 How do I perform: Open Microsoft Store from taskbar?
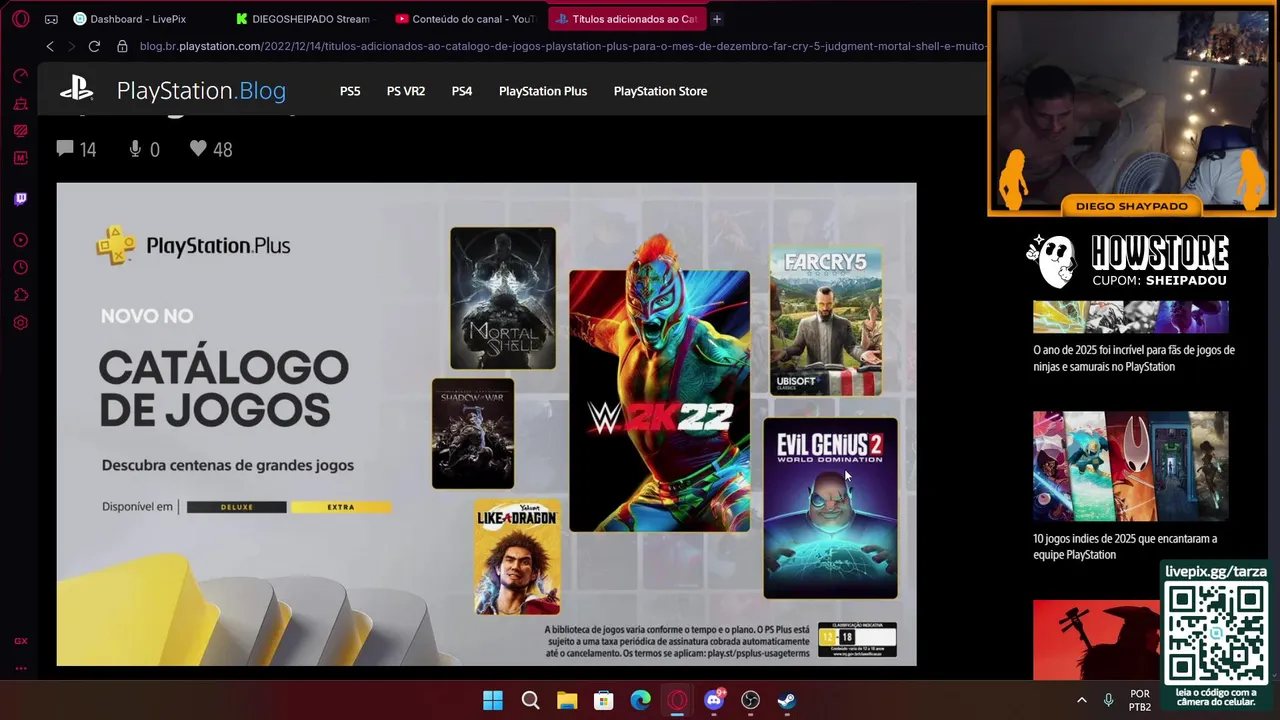603,700
